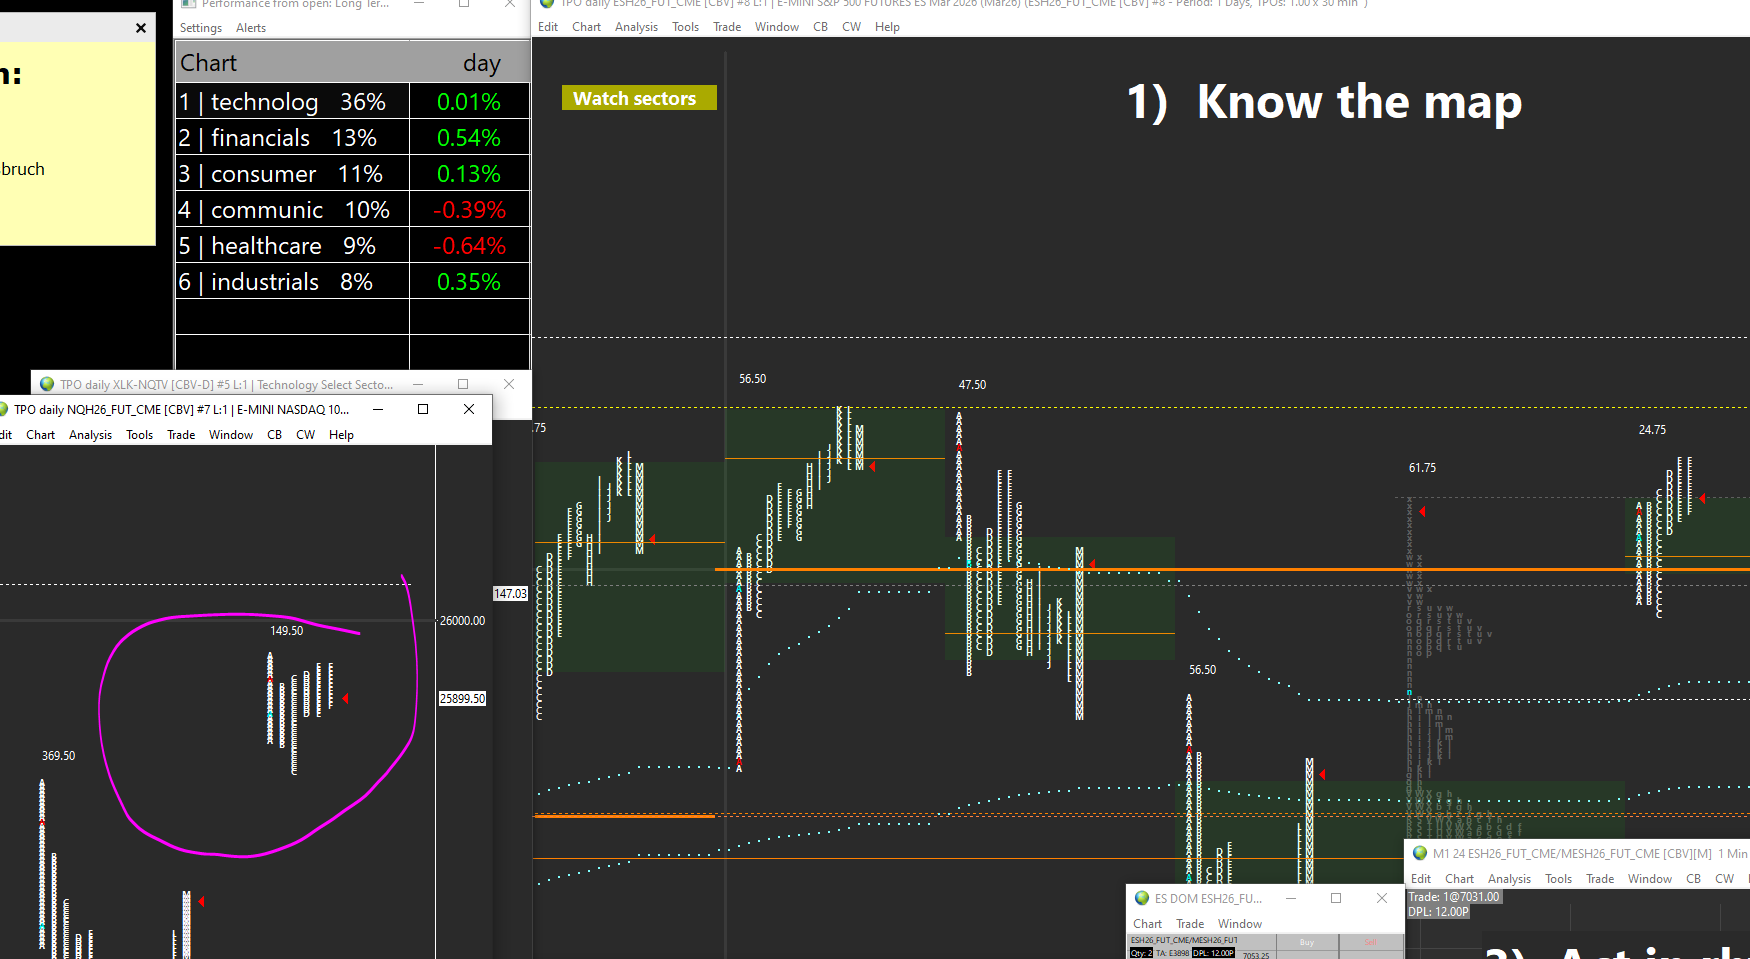Open Edit menu in M1 24 ESH26 window
Screen dimensions: 1750x959
point(1421,879)
